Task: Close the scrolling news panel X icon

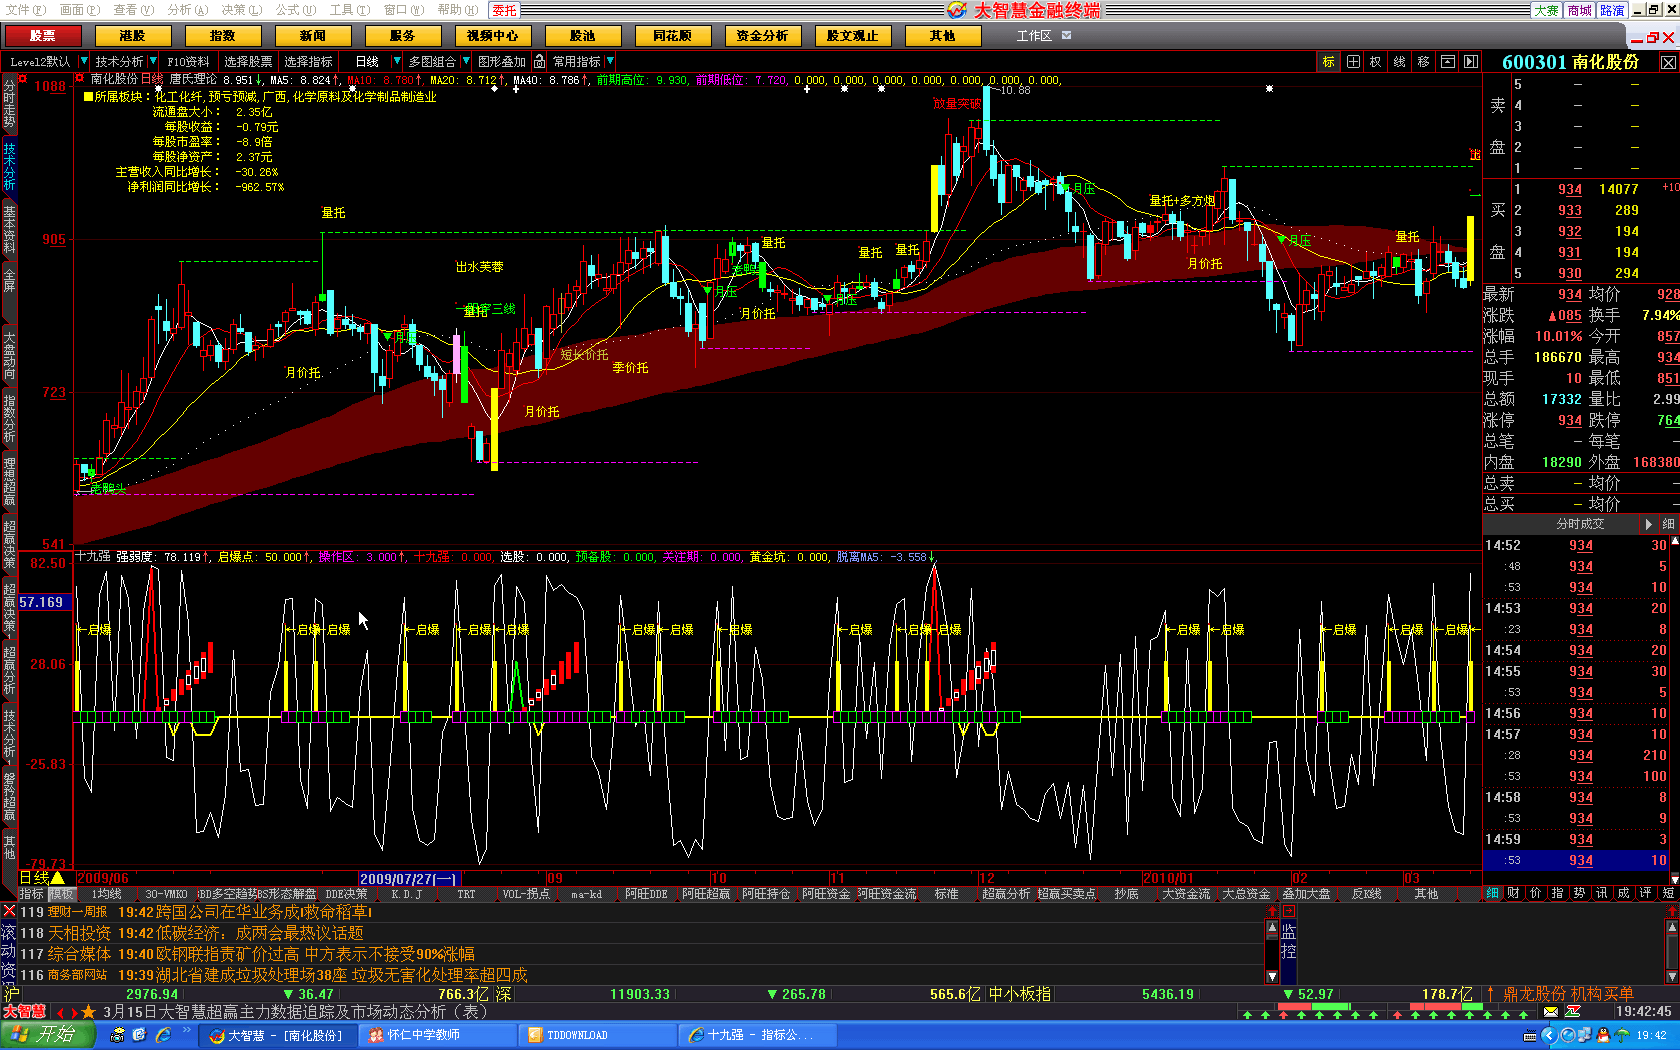Action: pos(9,911)
